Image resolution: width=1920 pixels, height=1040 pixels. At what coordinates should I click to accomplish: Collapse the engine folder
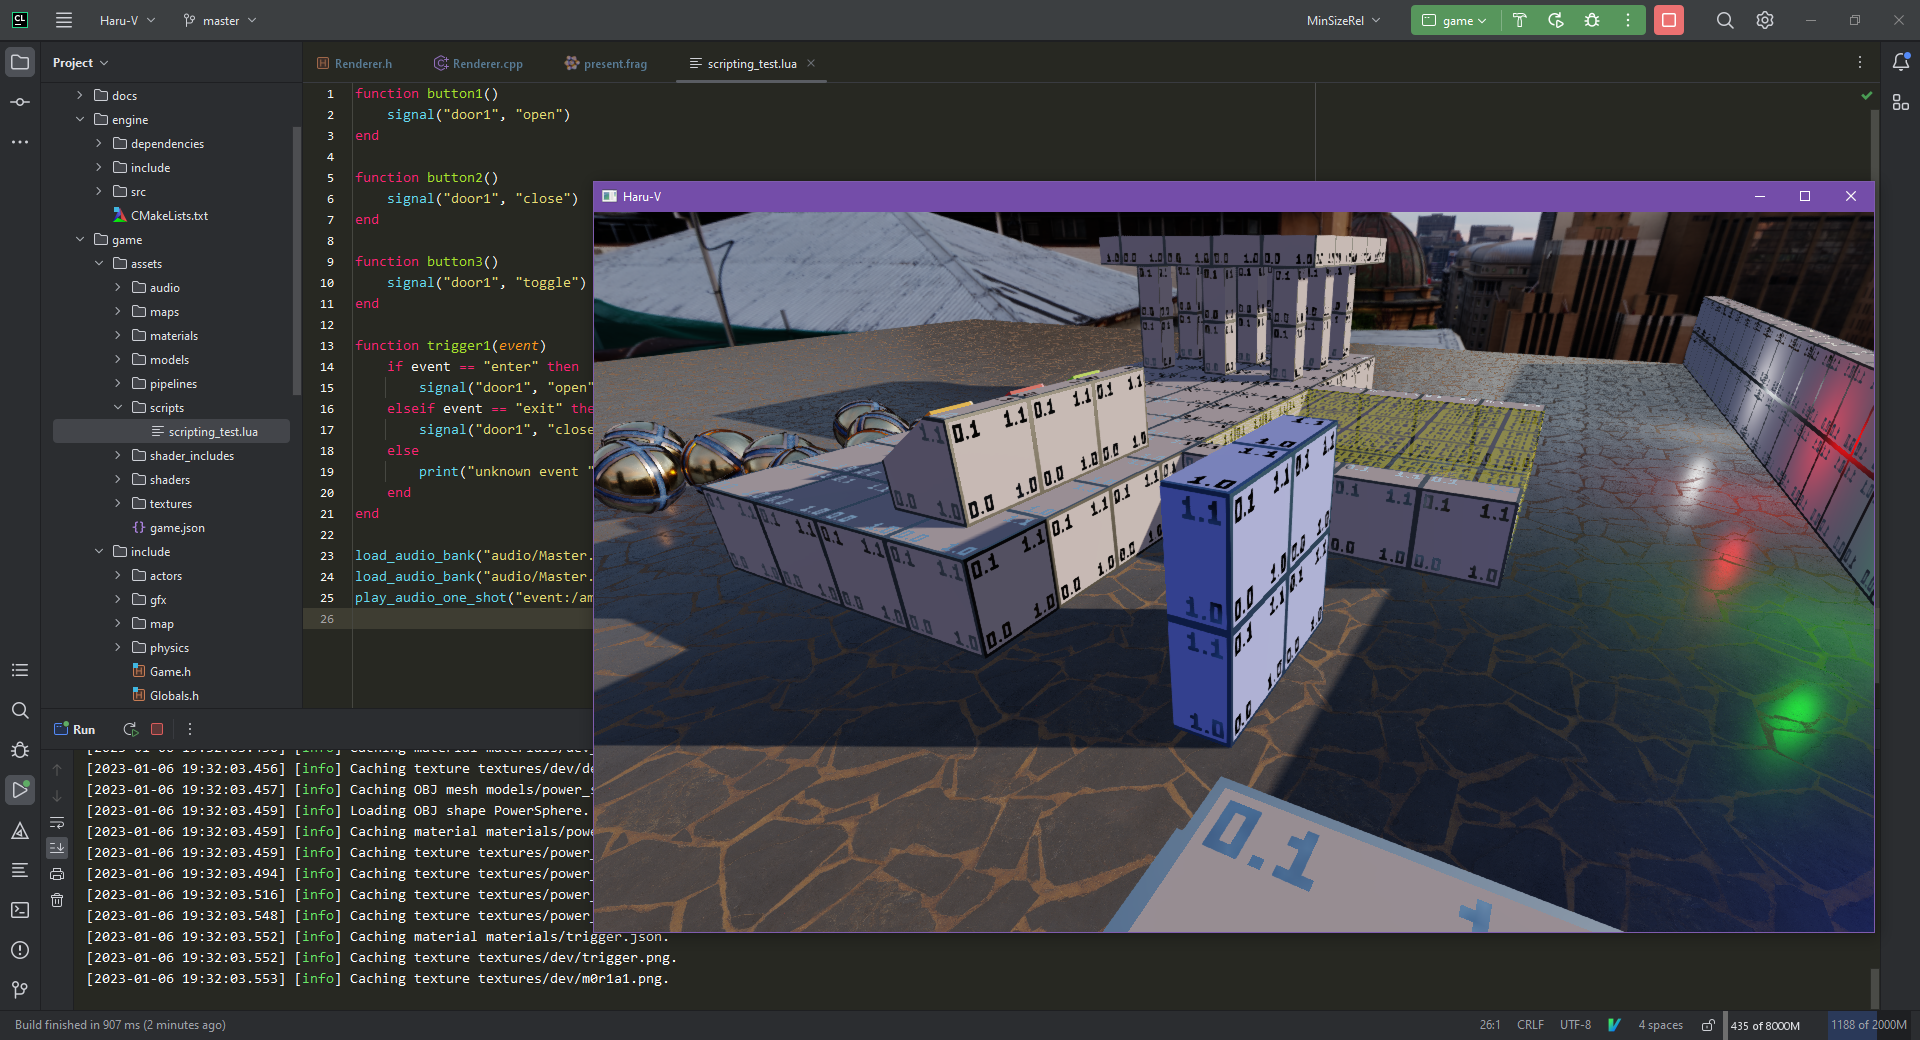[80, 120]
